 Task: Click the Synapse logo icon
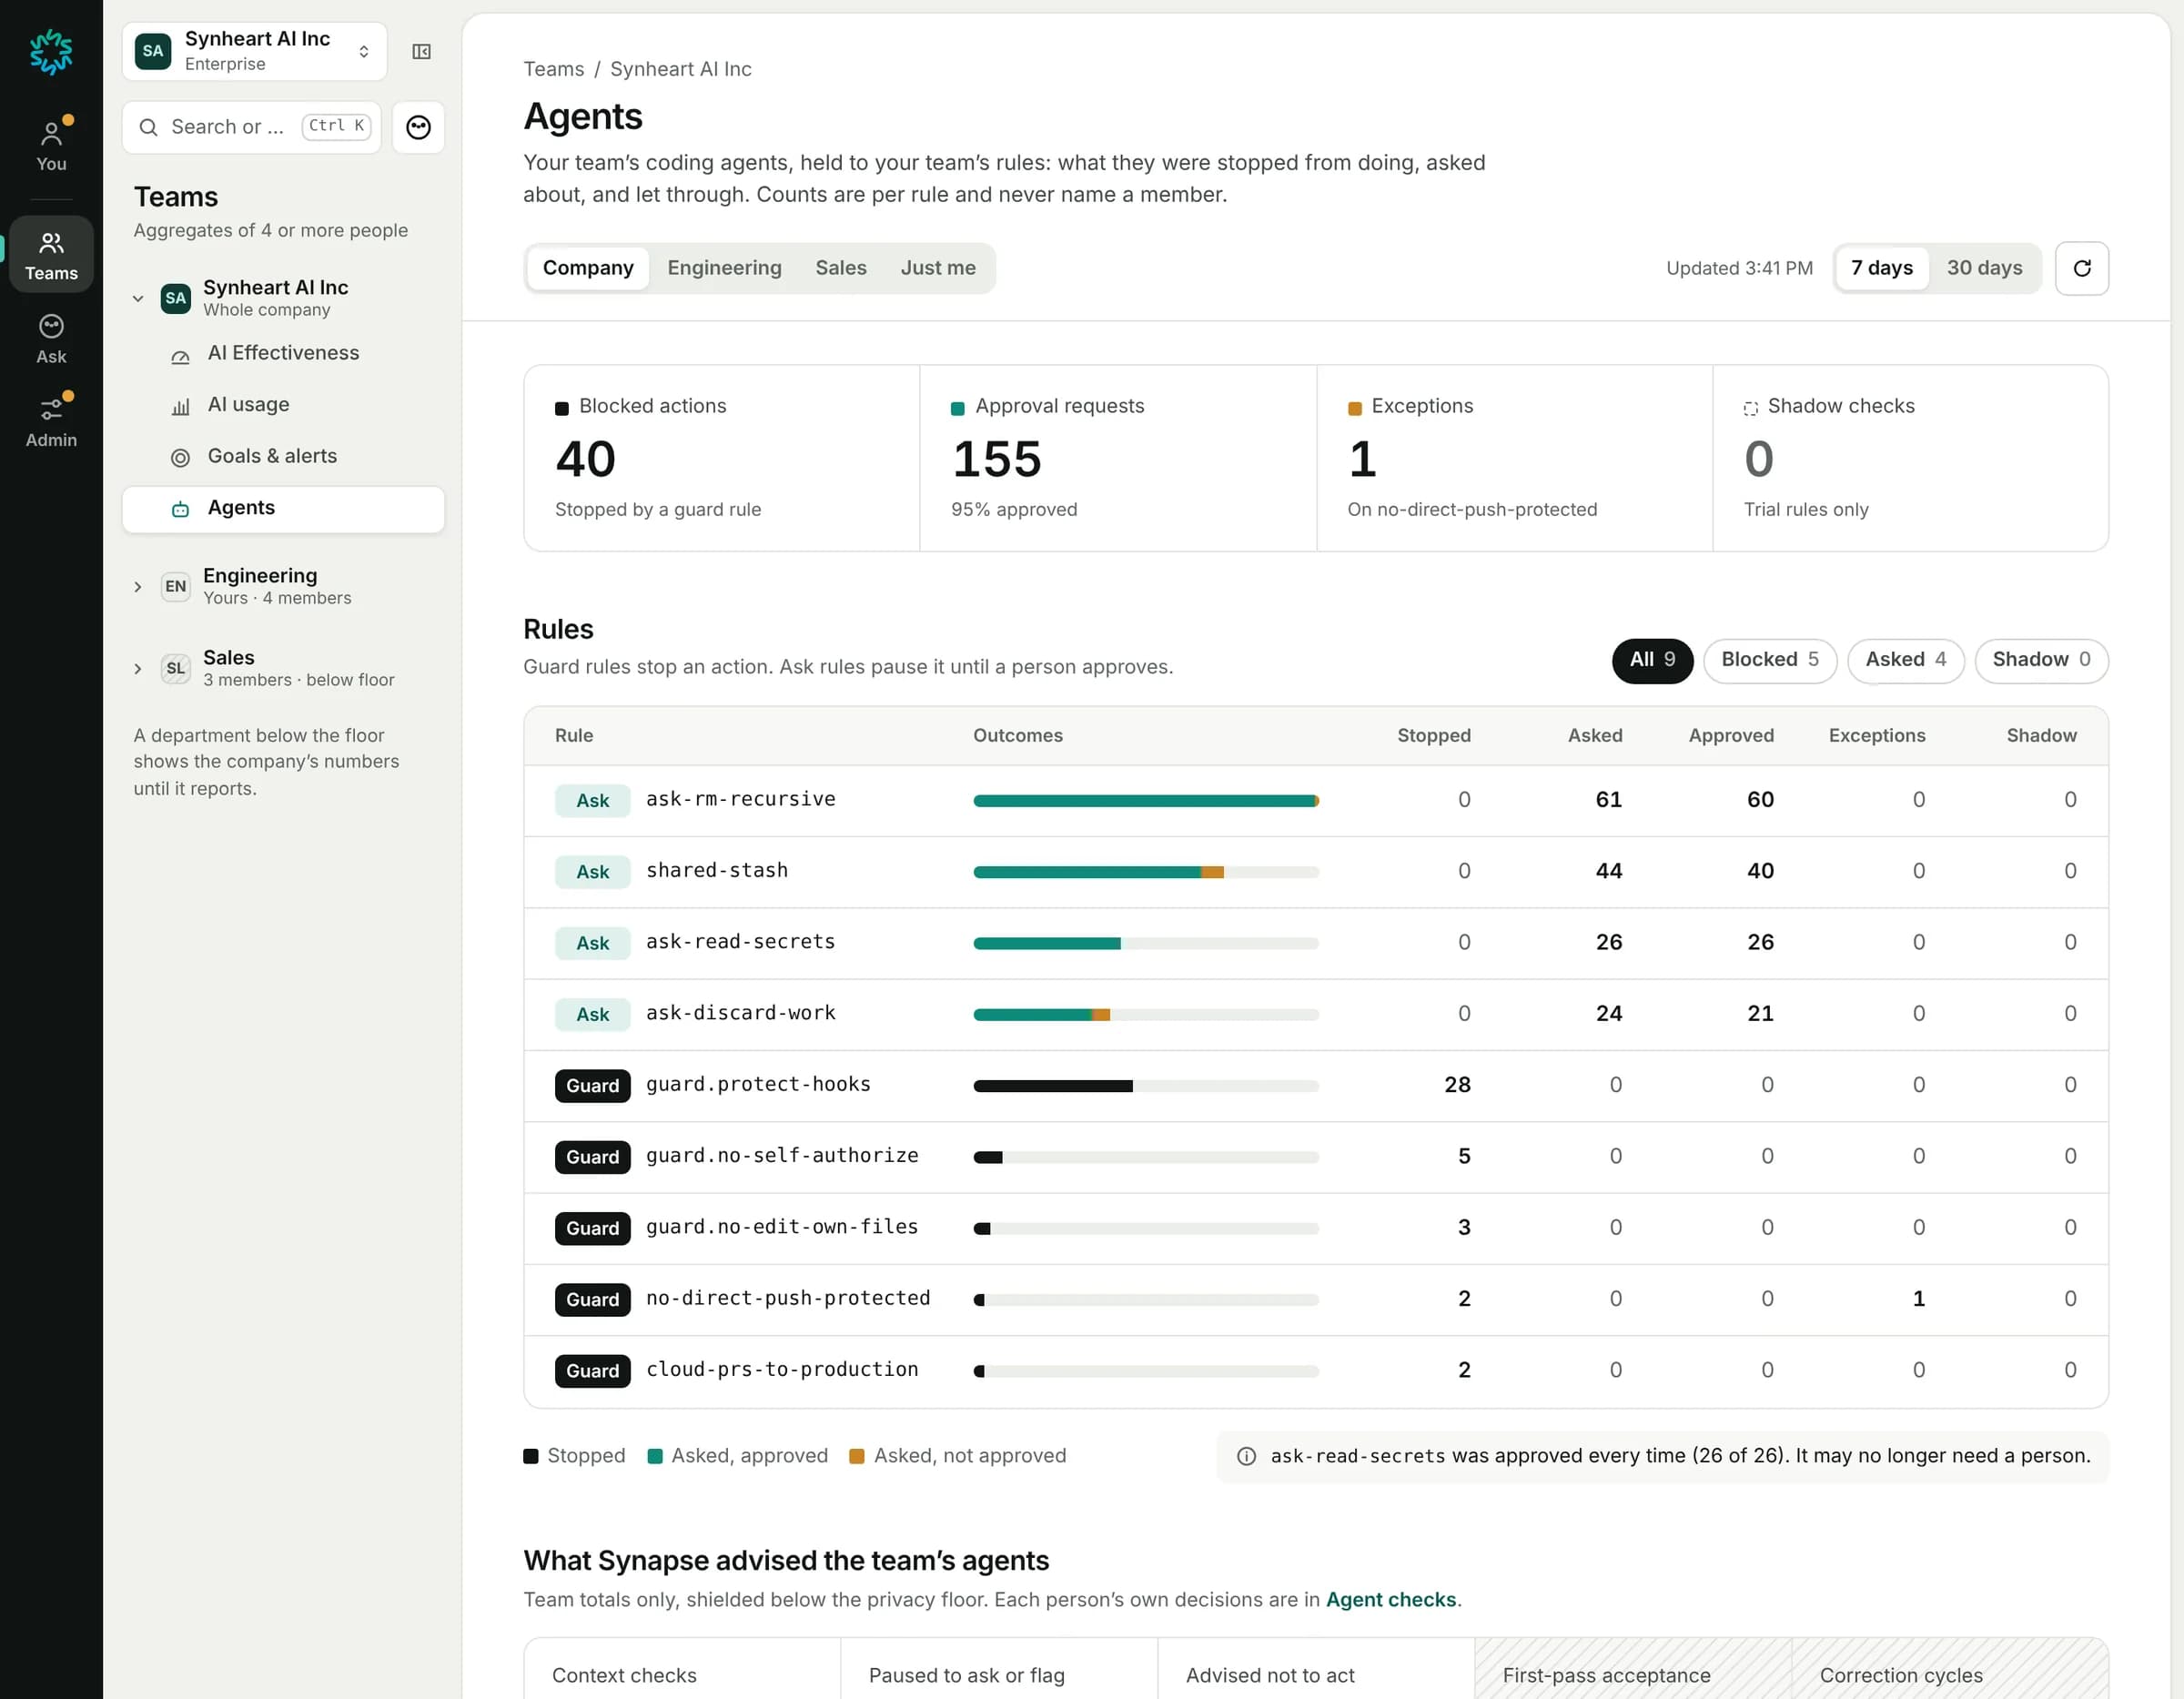(x=51, y=52)
